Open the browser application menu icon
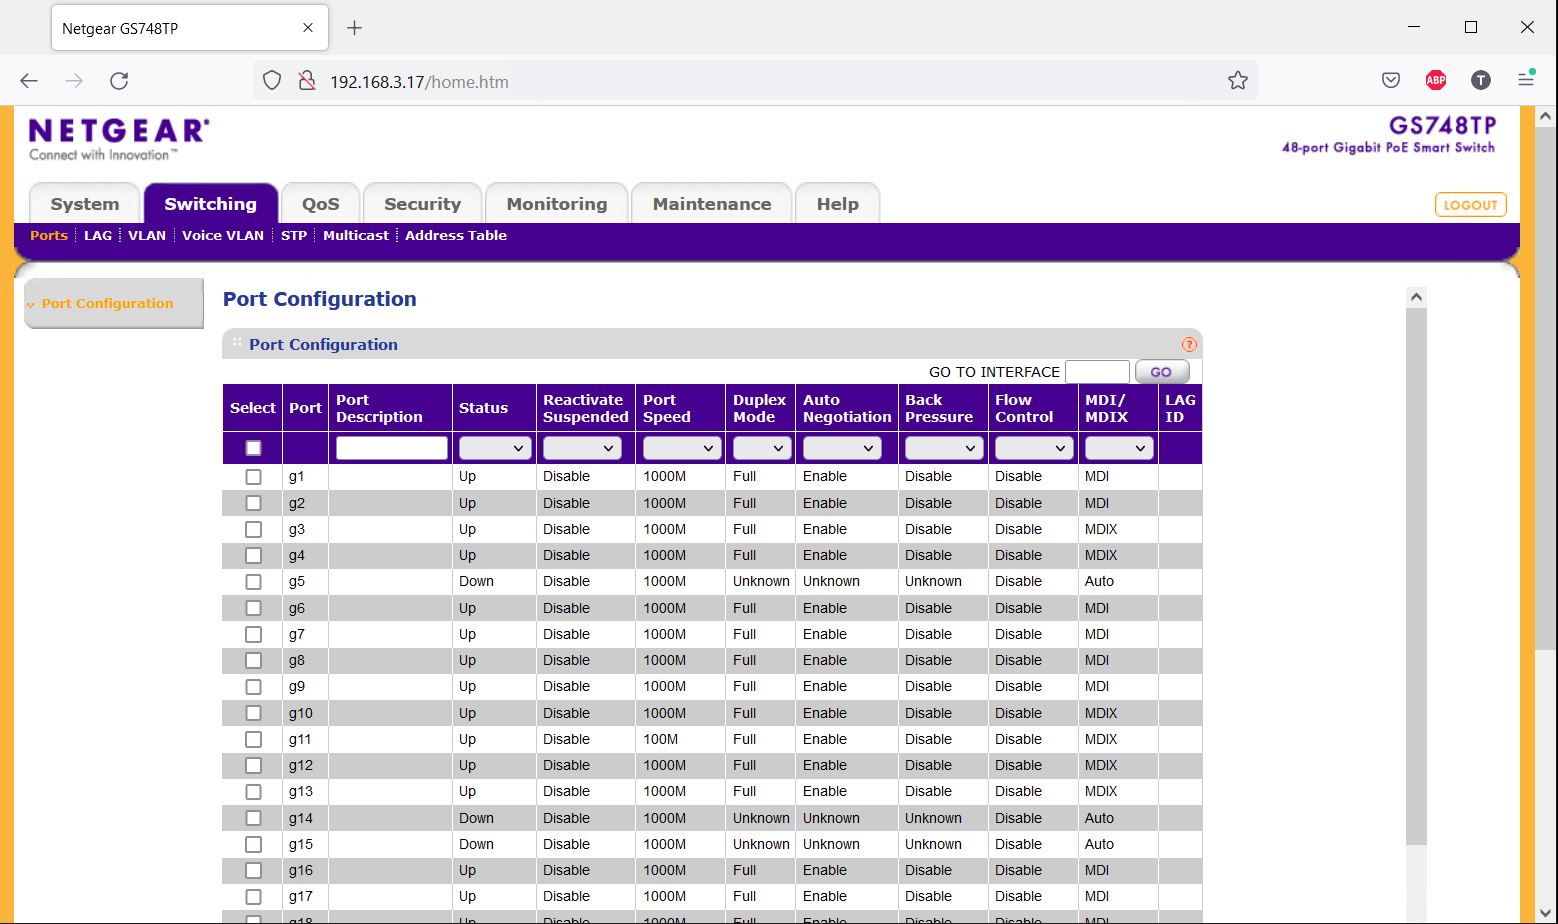 1526,79
